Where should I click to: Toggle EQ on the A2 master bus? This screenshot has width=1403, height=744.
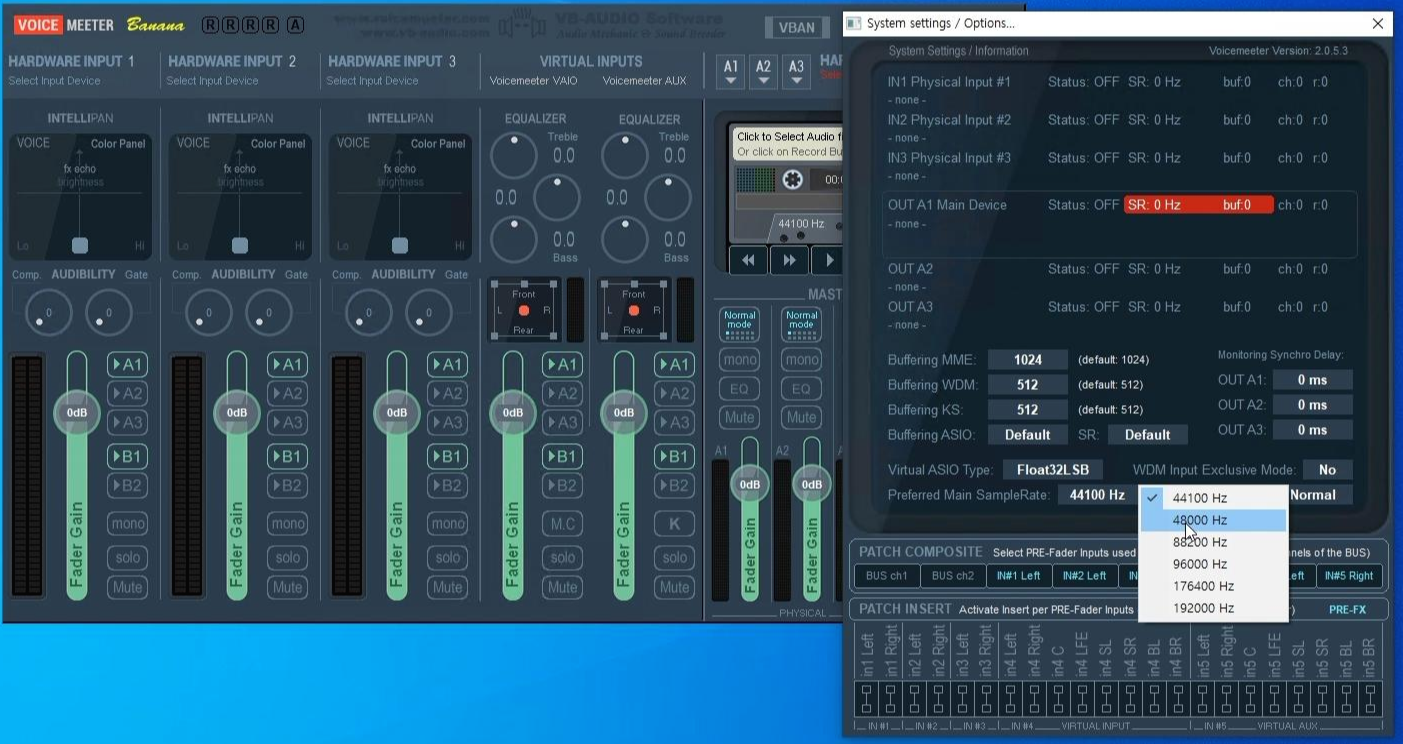(801, 389)
